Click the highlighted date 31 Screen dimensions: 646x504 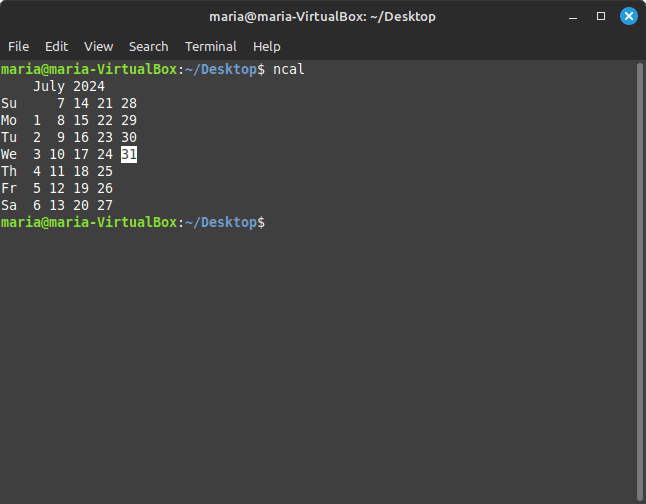coord(129,155)
